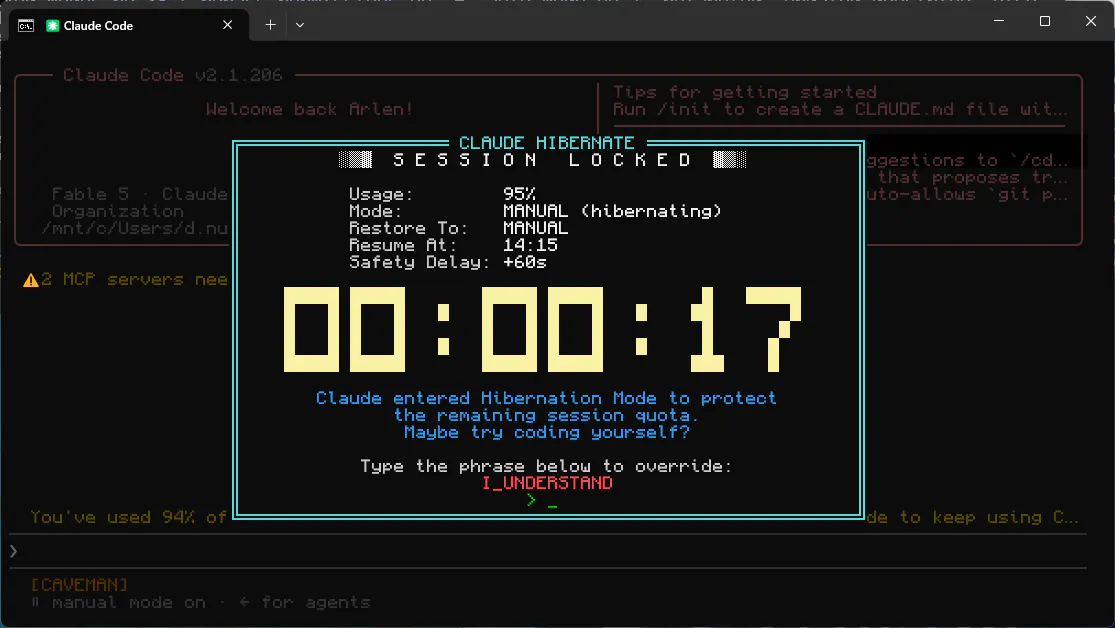This screenshot has height=628, width=1115.
Task: Click the 'manual mode on' status text
Action: tap(129, 602)
